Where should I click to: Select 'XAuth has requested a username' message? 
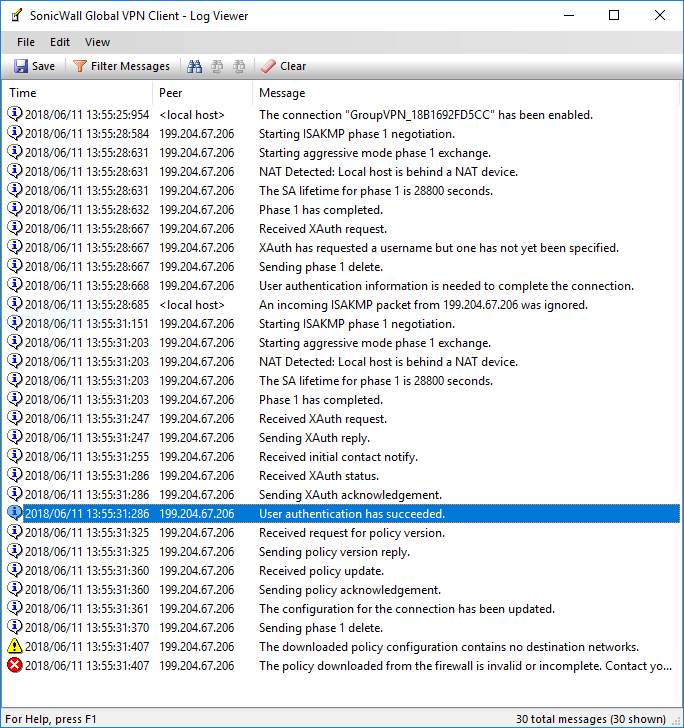439,248
